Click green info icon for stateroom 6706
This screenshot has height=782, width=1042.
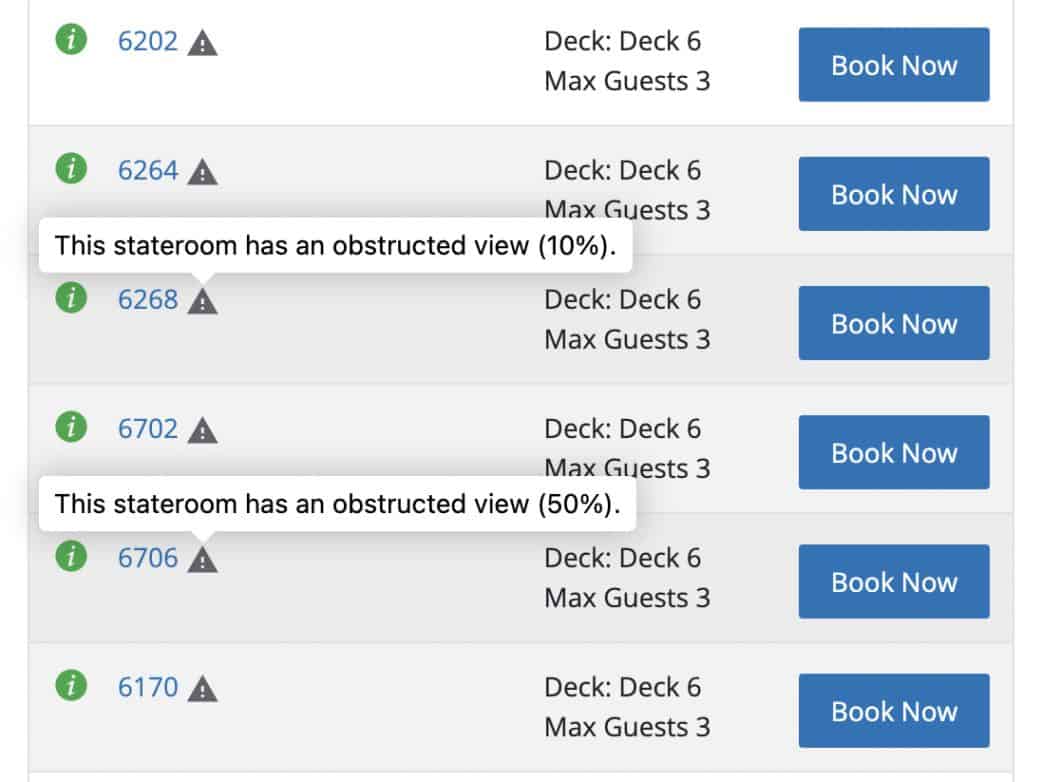tap(70, 557)
